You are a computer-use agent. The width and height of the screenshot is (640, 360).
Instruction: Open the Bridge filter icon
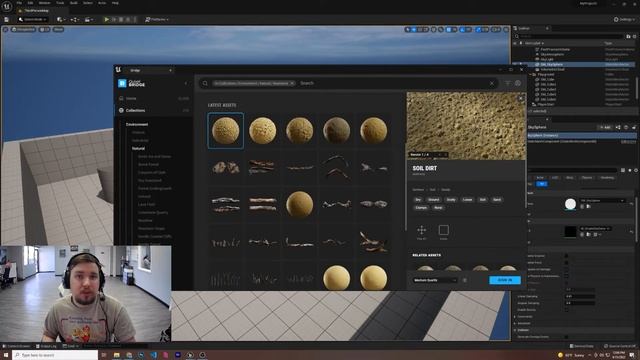tap(508, 83)
